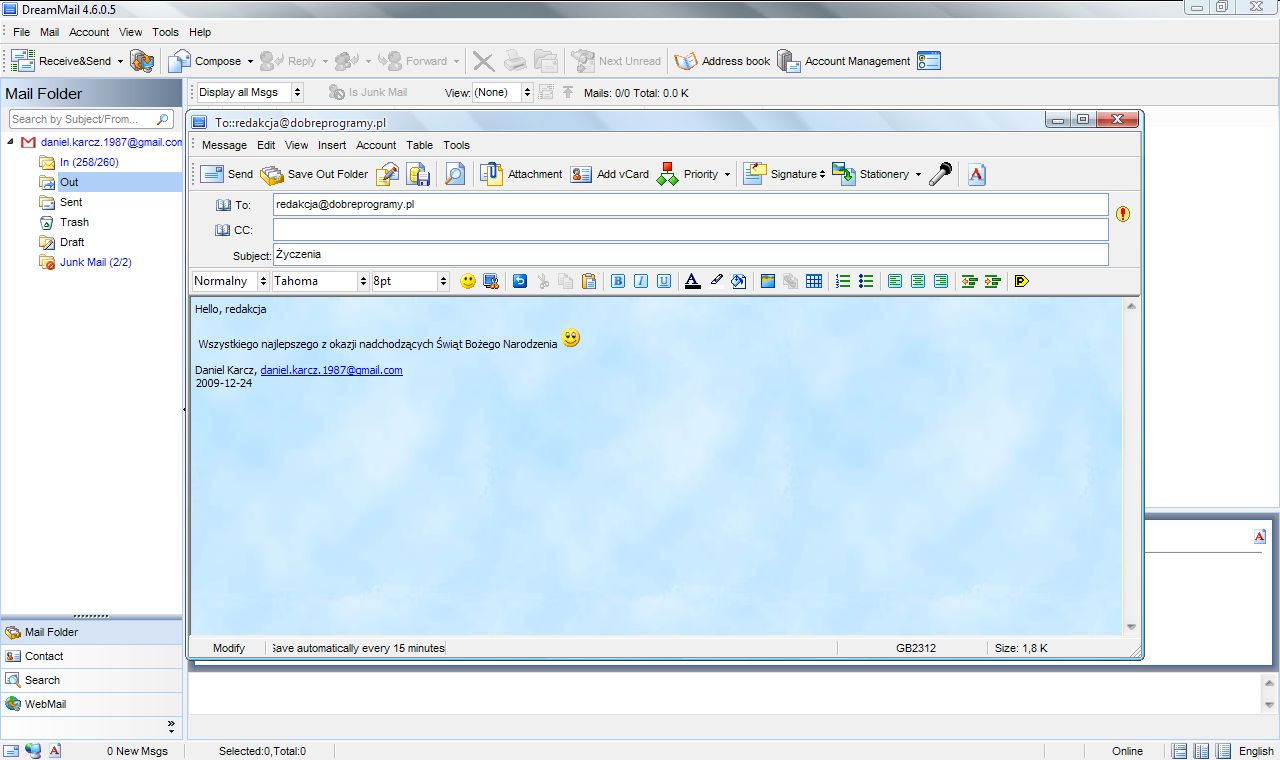1280x760 pixels.
Task: Click the daniel.karcz.1987@gmail.com link in message
Action: pyautogui.click(x=331, y=370)
